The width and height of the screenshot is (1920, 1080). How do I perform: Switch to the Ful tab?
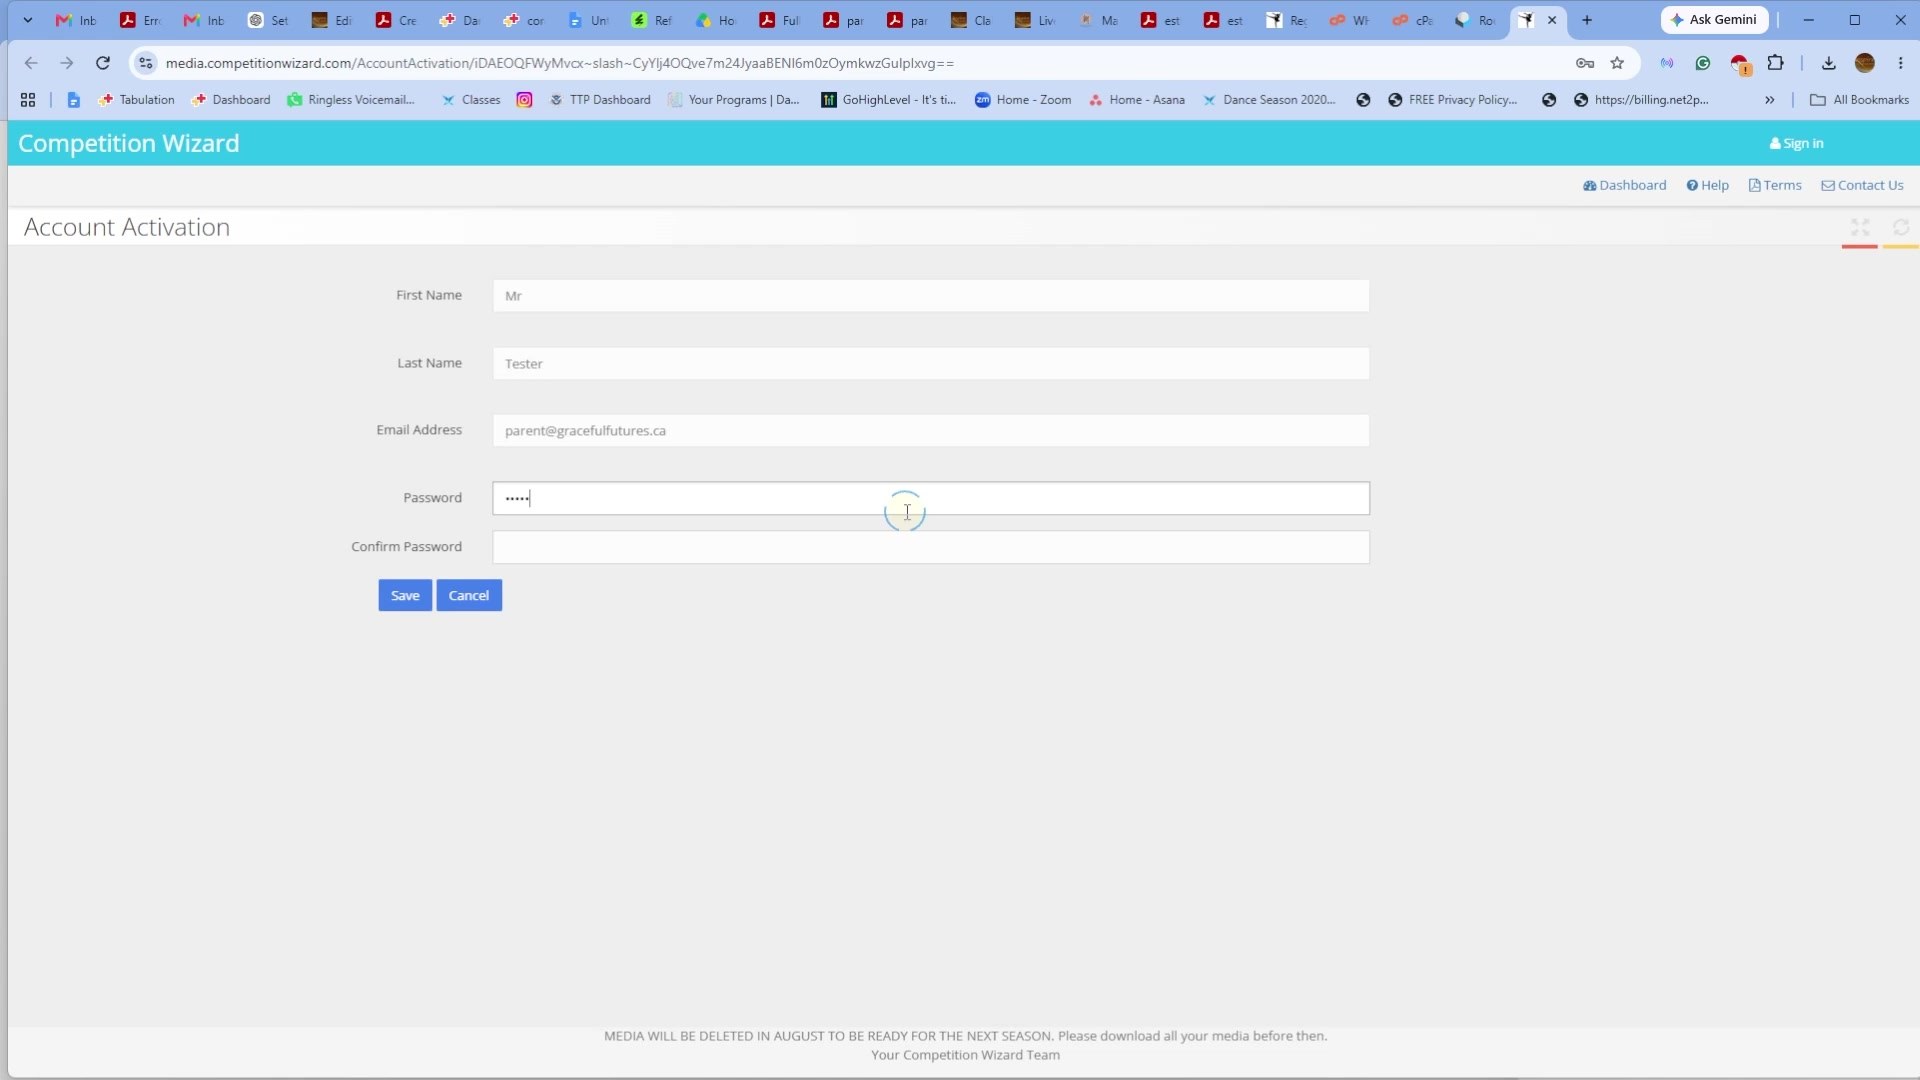pyautogui.click(x=780, y=20)
